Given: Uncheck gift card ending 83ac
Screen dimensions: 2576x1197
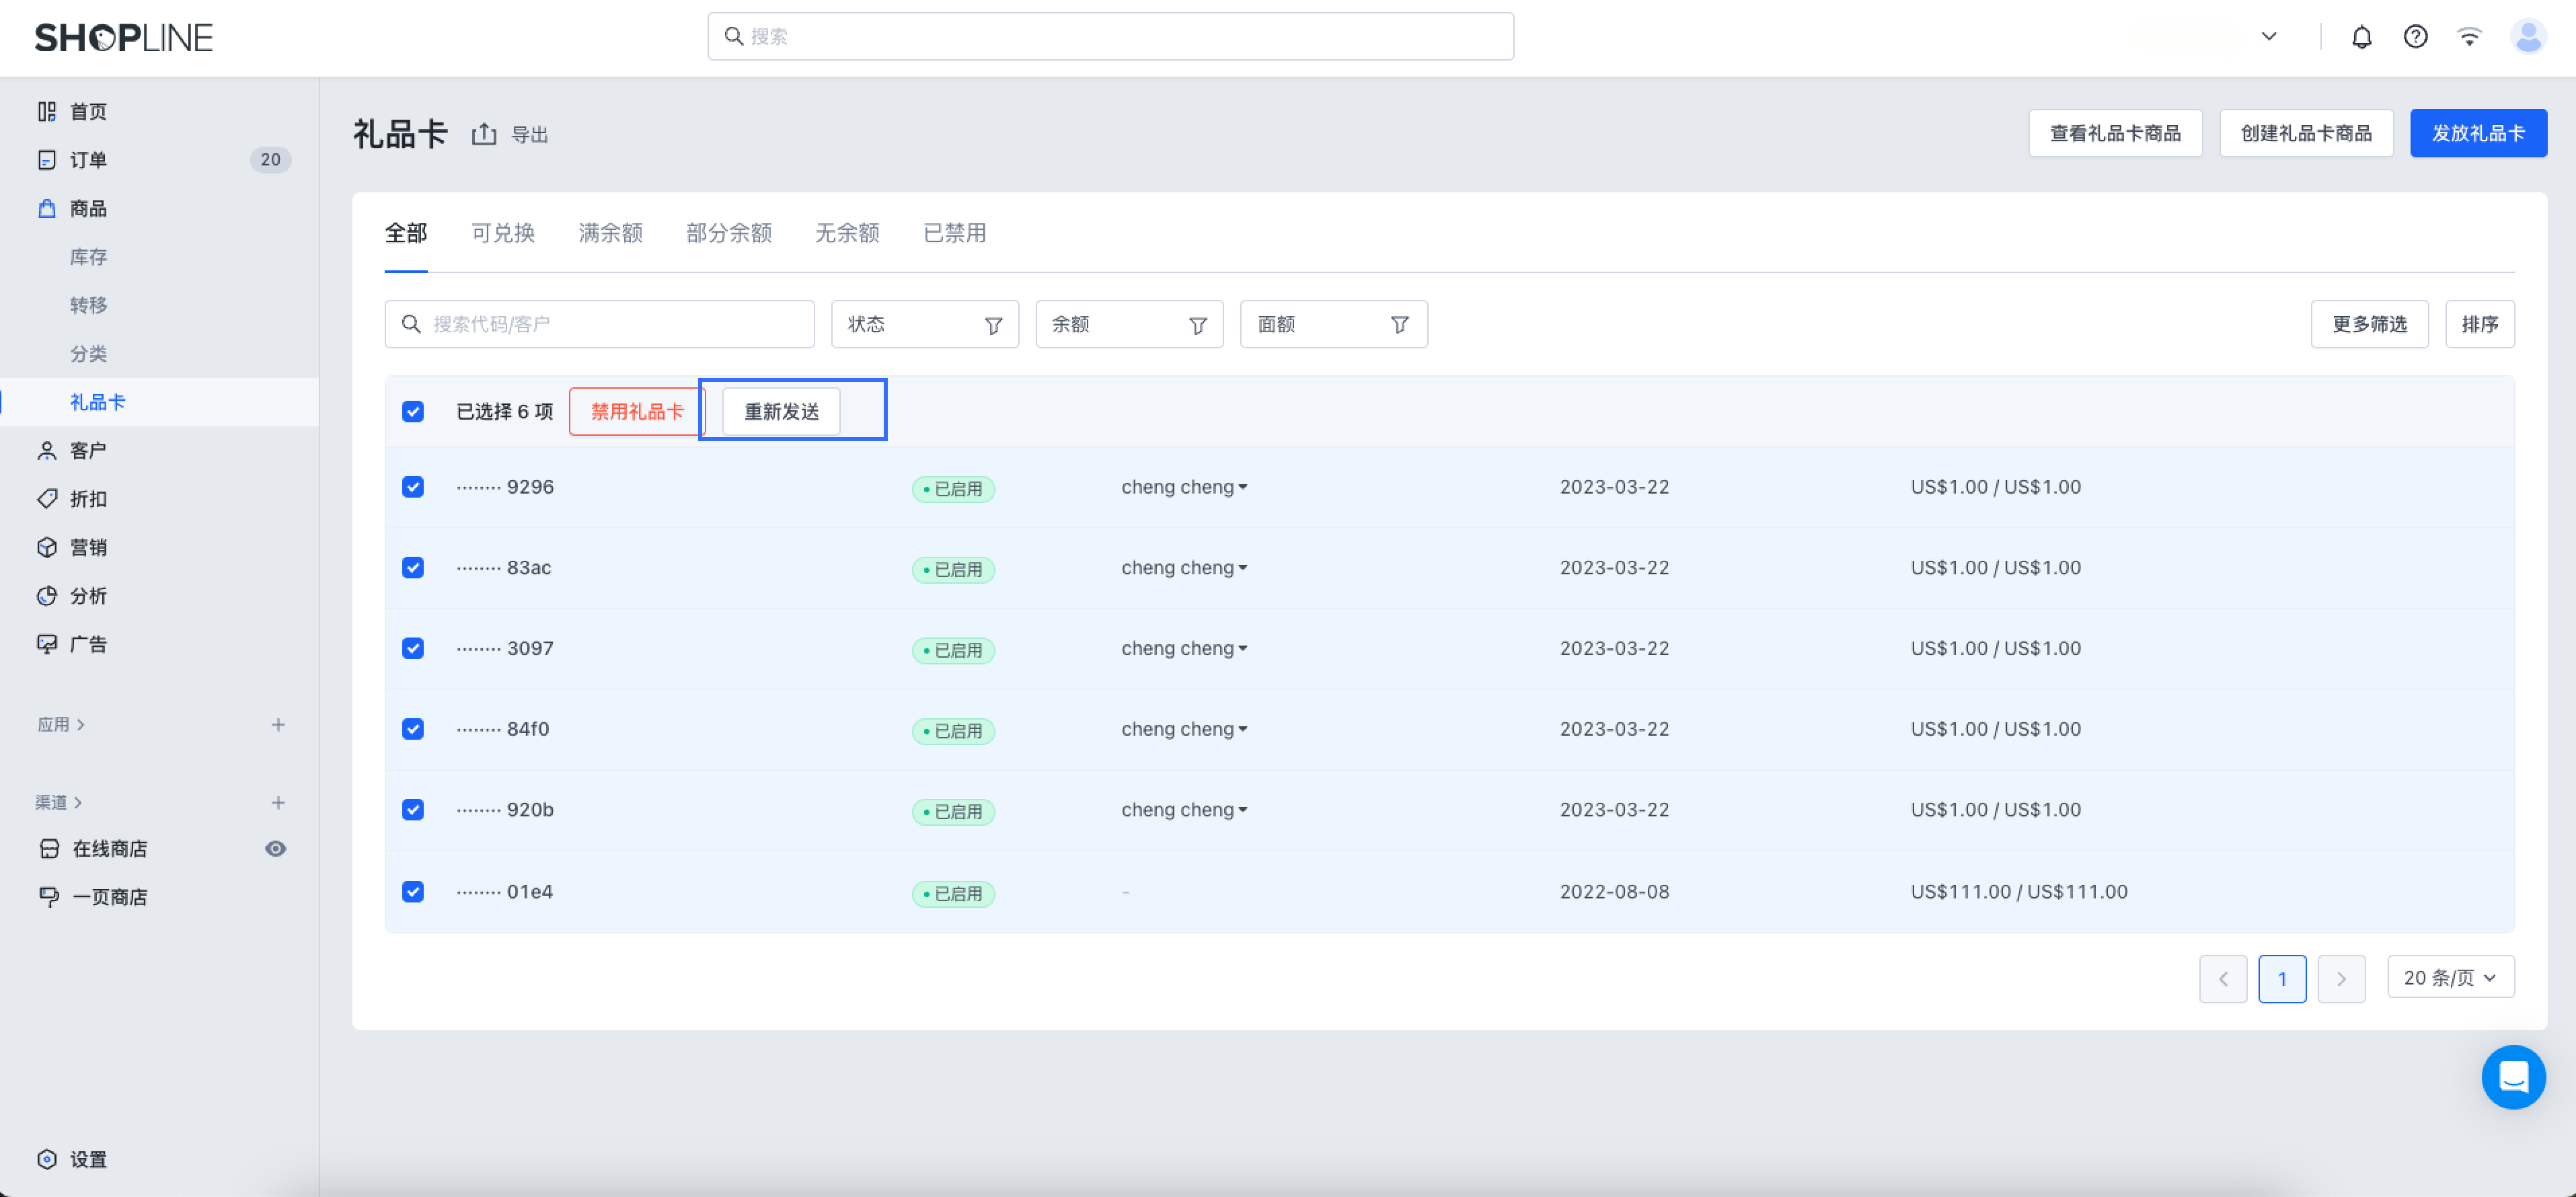Looking at the screenshot, I should click(413, 568).
